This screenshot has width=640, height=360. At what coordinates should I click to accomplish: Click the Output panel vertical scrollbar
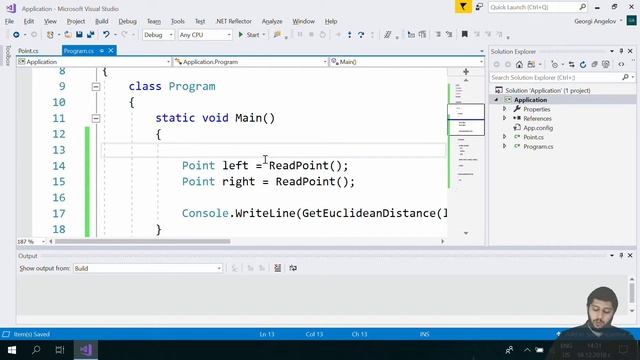[632, 294]
